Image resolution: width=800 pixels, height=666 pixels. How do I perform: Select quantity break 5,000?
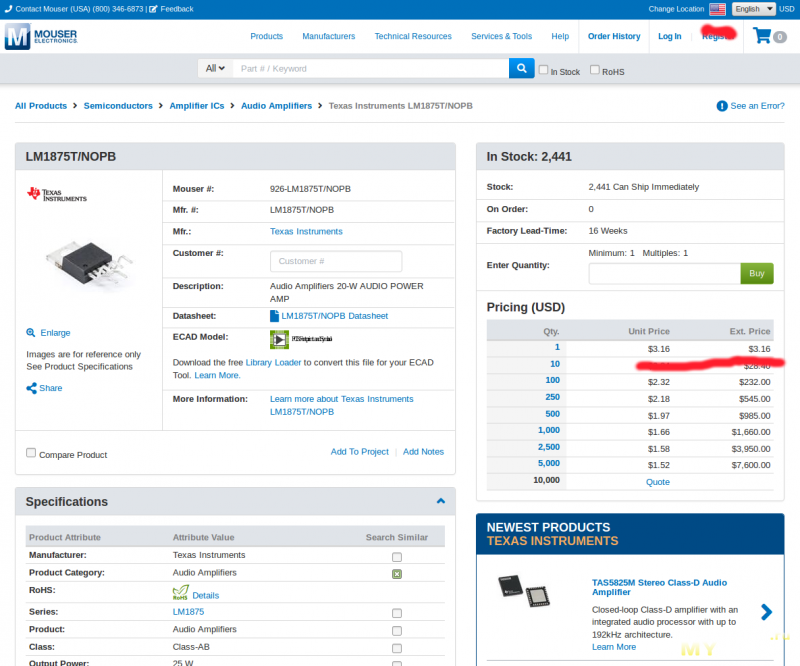click(549, 463)
